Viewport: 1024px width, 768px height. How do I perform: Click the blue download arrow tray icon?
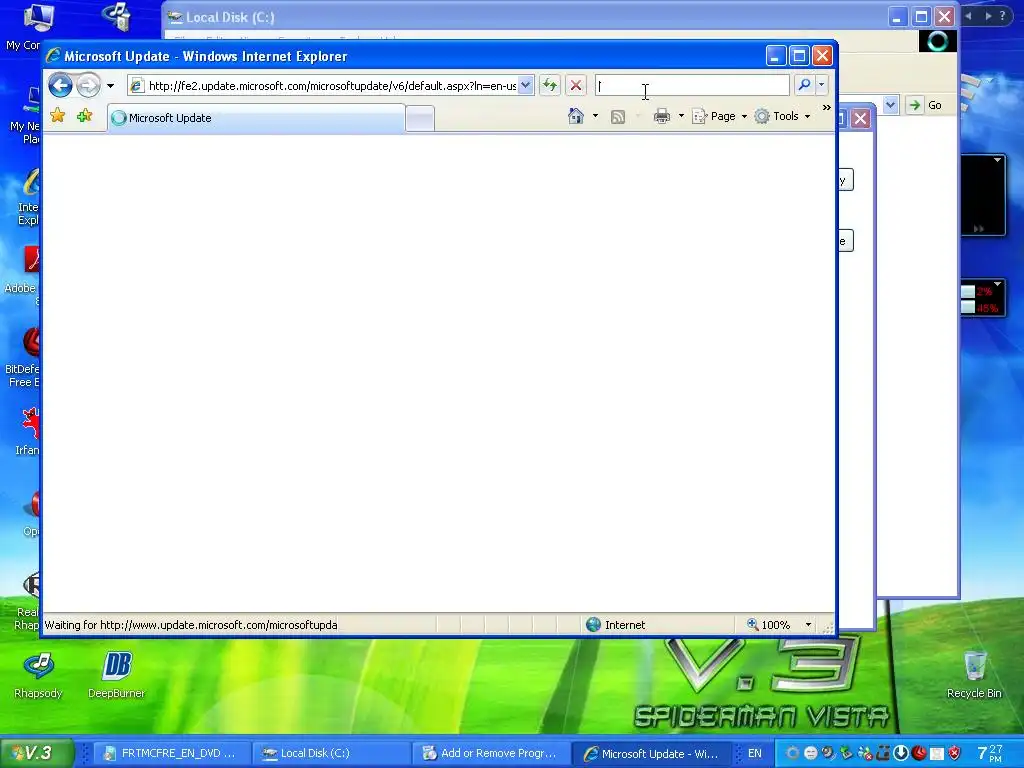pyautogui.click(x=901, y=753)
